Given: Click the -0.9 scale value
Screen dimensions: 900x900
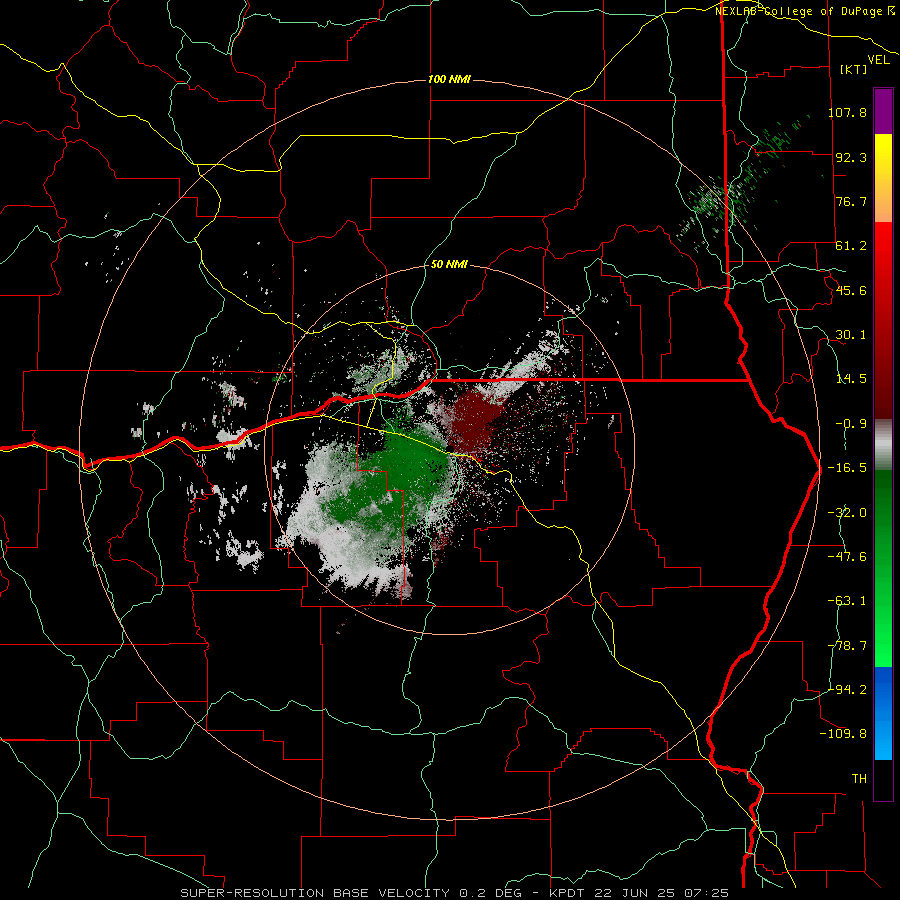Looking at the screenshot, I should [x=851, y=424].
